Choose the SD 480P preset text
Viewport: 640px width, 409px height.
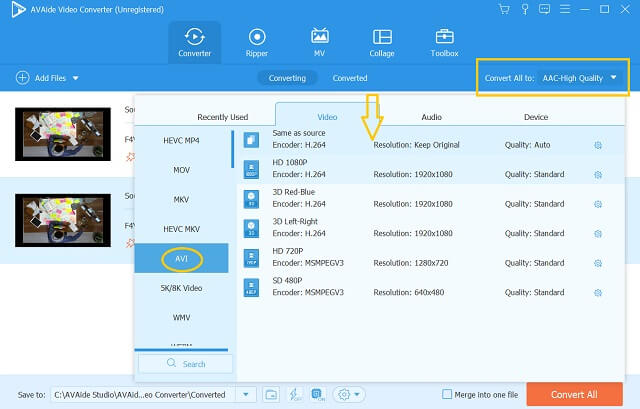pos(287,280)
